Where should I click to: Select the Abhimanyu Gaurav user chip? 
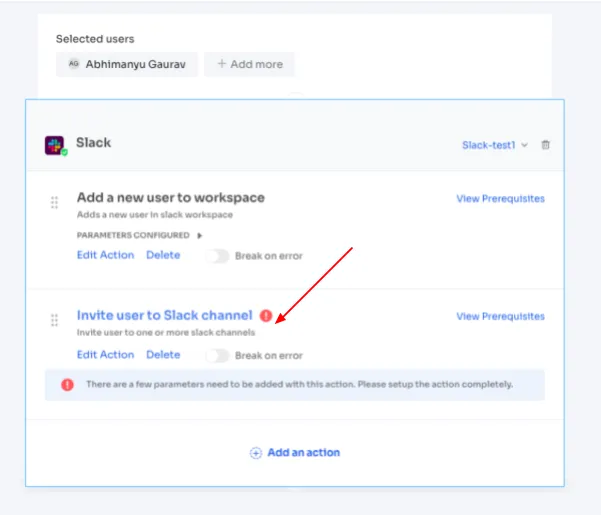[x=127, y=64]
